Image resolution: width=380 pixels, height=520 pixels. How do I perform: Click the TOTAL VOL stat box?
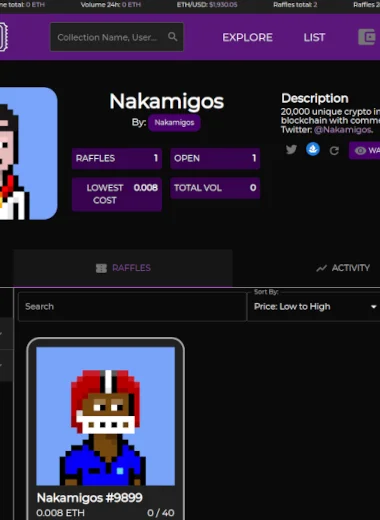pos(215,188)
